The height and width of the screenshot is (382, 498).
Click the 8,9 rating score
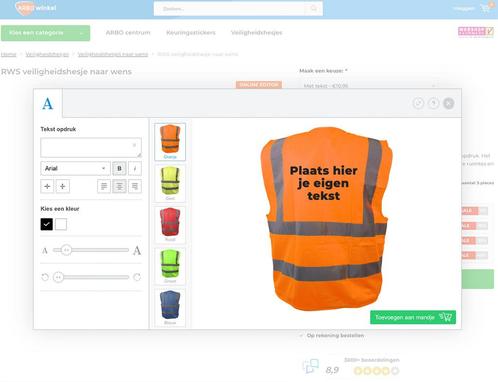pos(332,370)
